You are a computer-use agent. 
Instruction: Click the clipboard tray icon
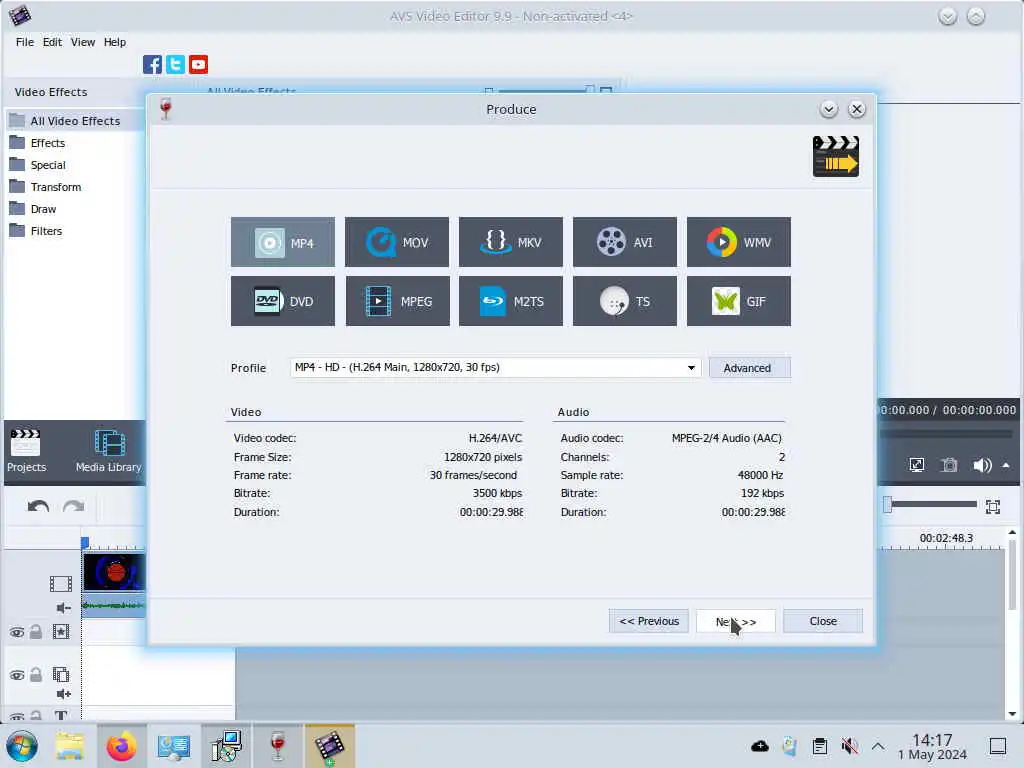tap(820, 746)
